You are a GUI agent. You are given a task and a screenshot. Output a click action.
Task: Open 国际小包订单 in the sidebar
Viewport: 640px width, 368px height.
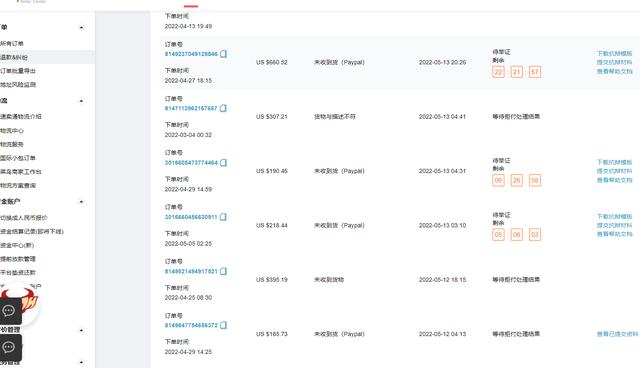(18, 158)
